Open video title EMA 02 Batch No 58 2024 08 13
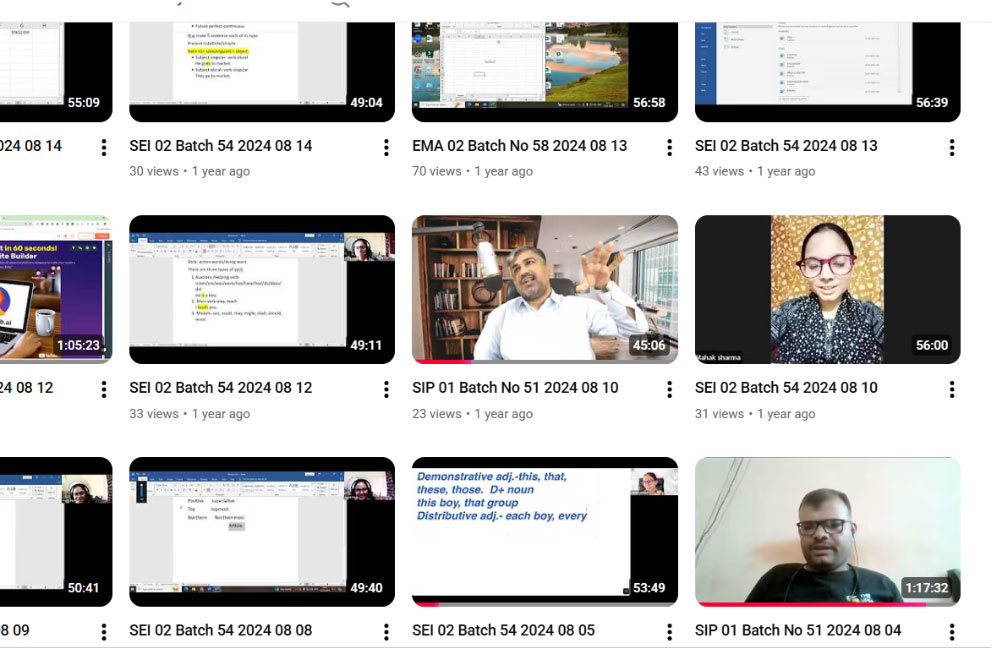This screenshot has width=1000, height=650. pos(519,146)
